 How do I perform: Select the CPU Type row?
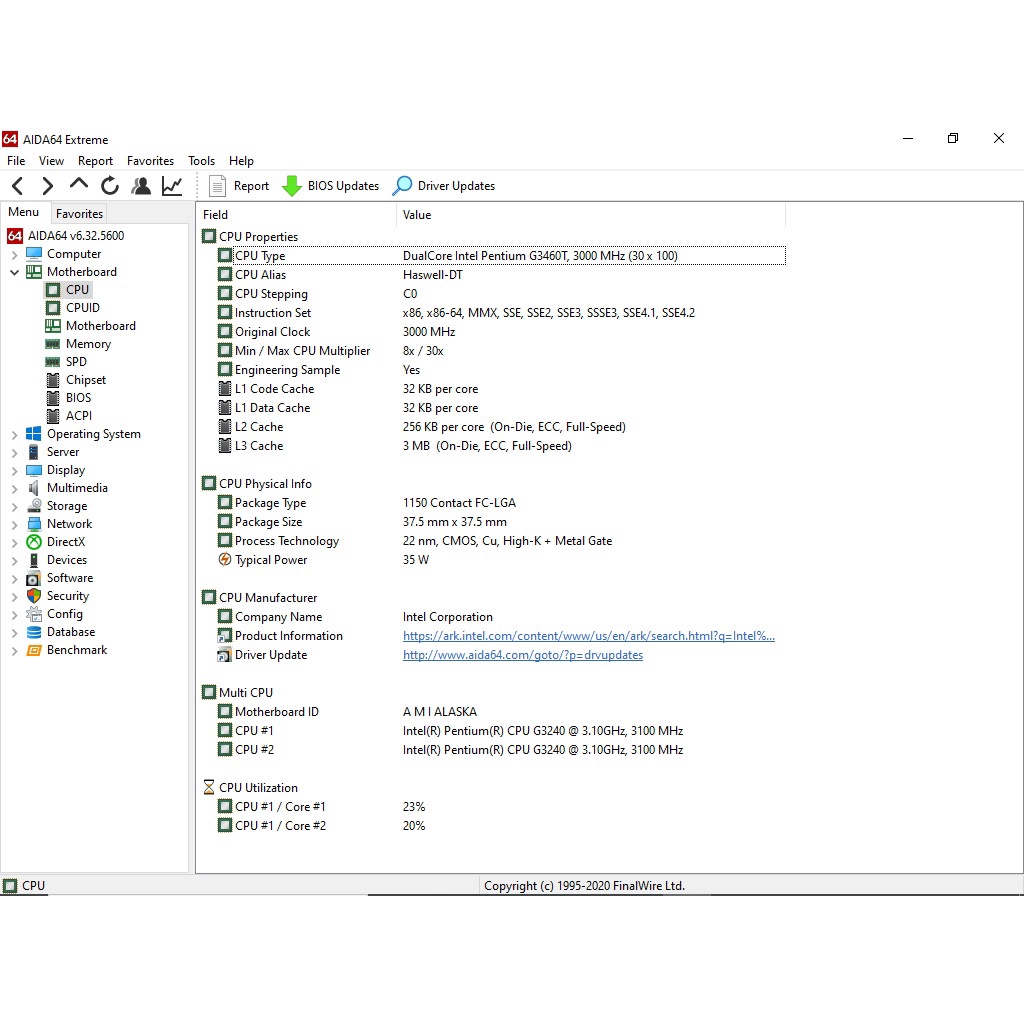click(501, 256)
